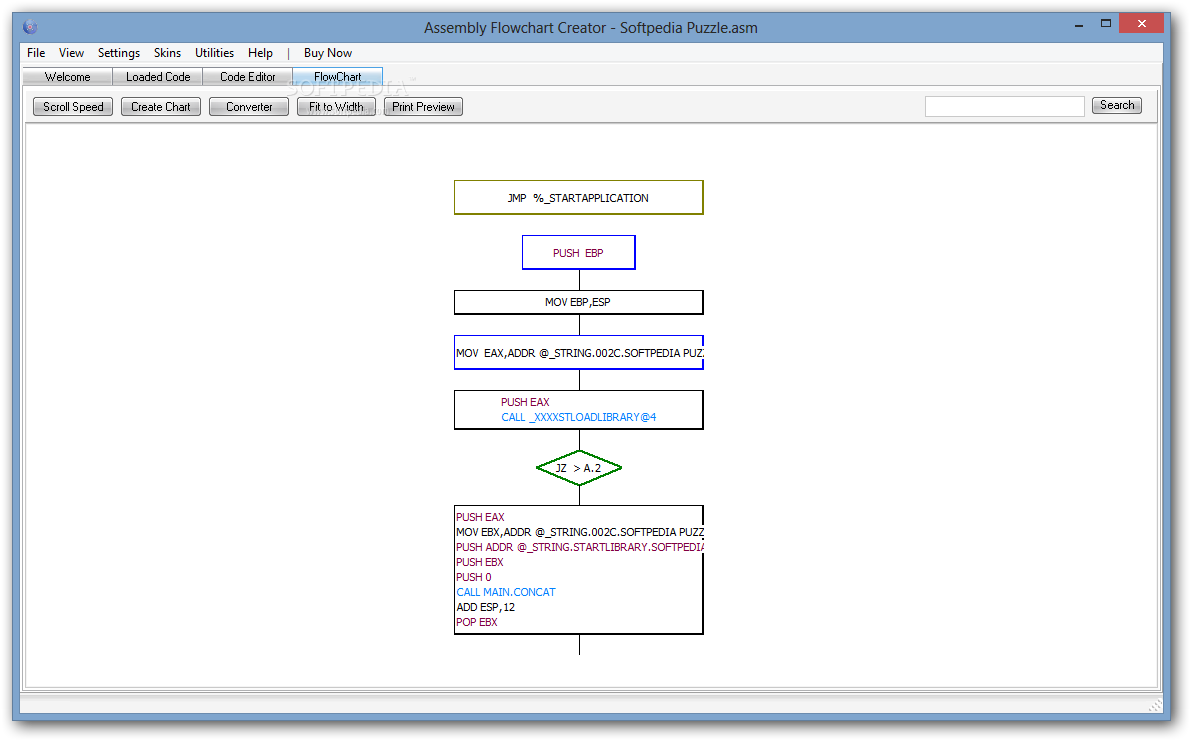Image resolution: width=1191 pixels, height=741 pixels.
Task: Switch to the Code Editor tab
Action: (x=248, y=77)
